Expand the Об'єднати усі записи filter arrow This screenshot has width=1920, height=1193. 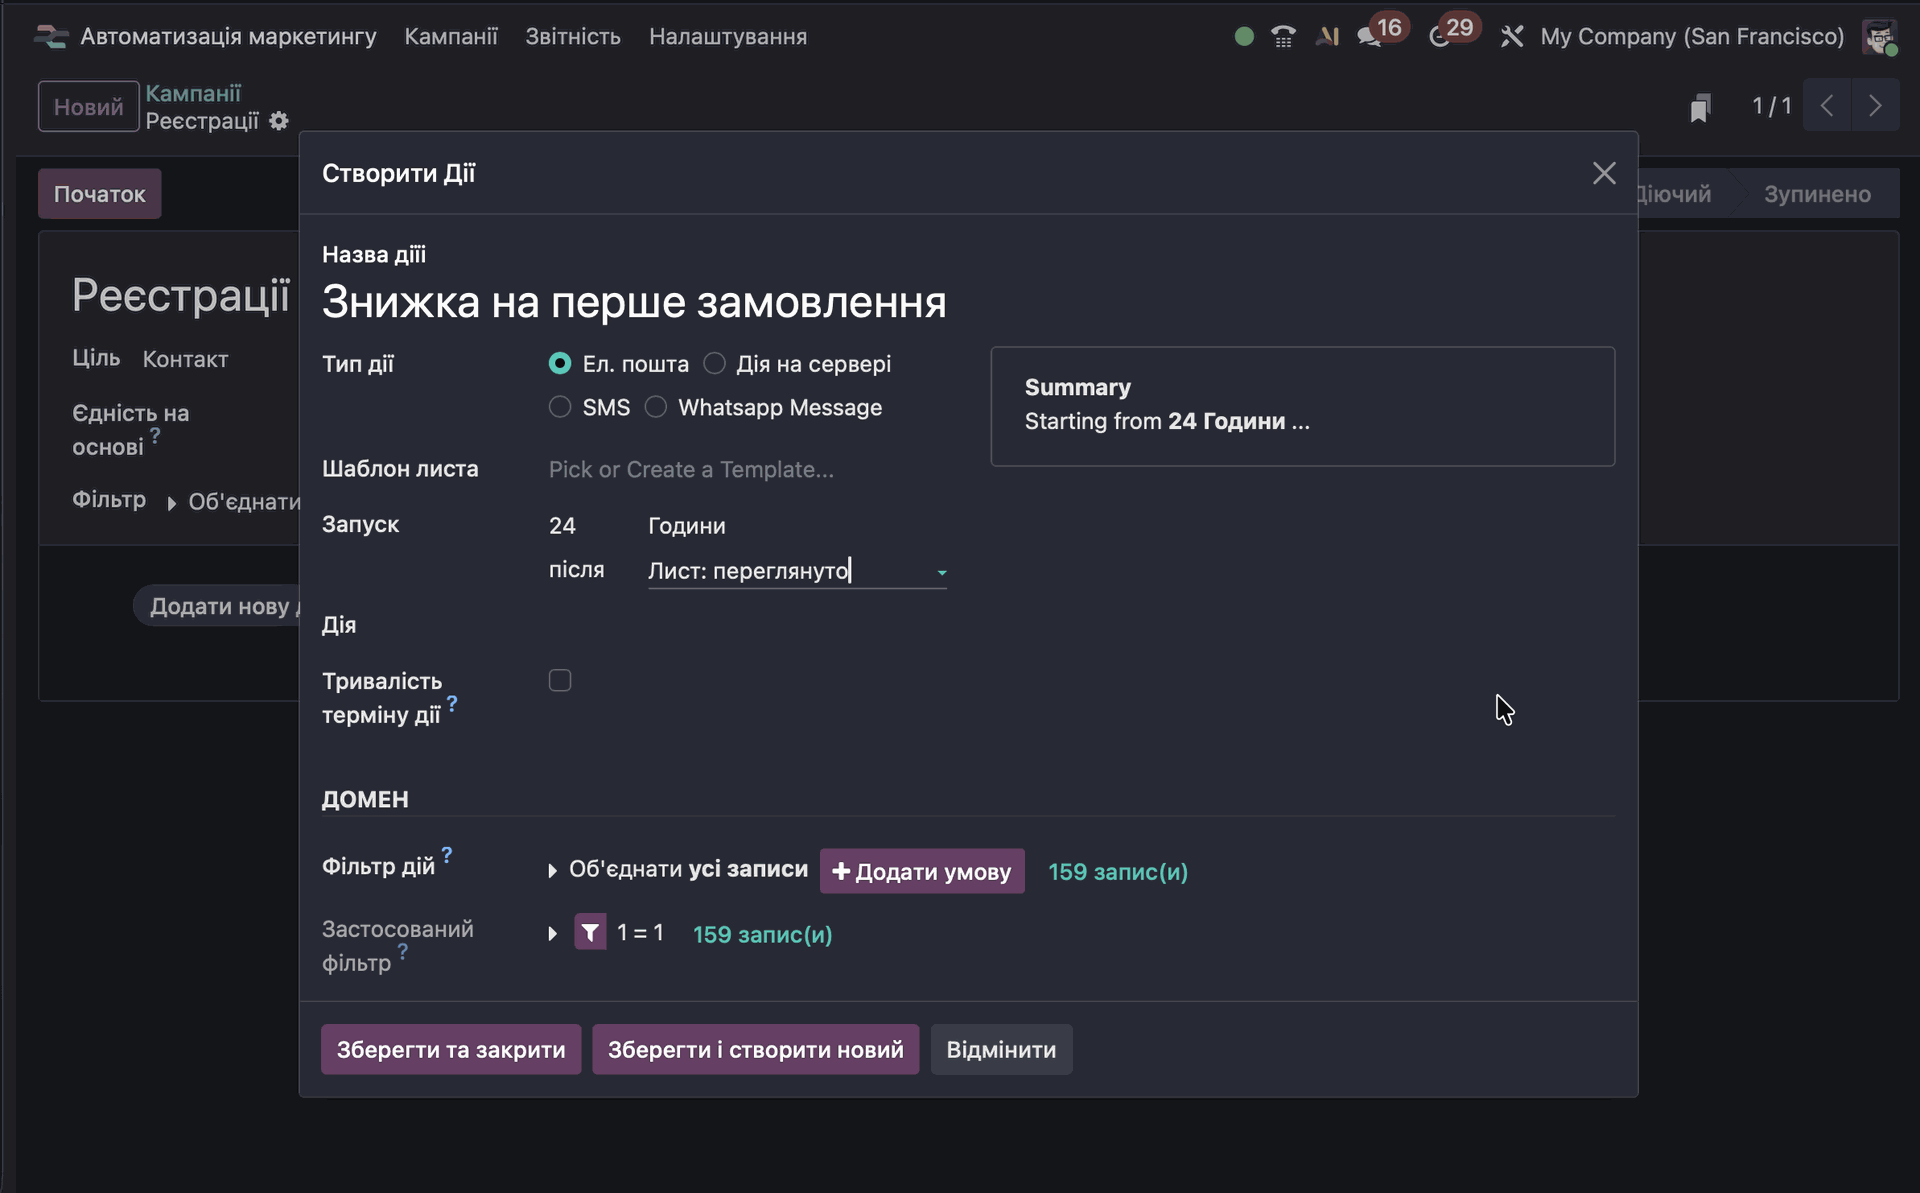coord(552,871)
